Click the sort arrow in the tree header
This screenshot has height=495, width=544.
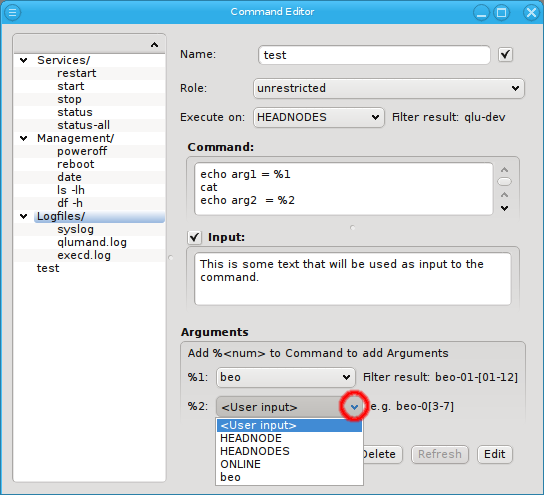tap(154, 45)
